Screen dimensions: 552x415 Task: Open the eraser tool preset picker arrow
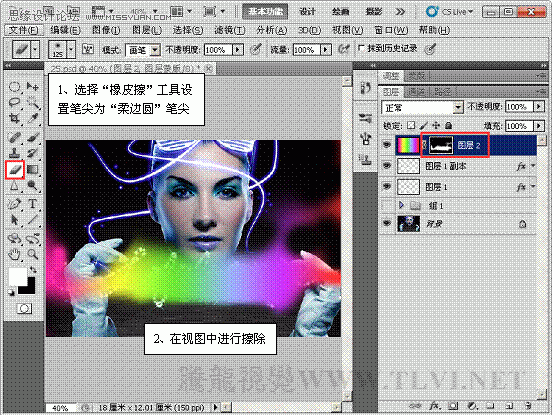coord(35,49)
